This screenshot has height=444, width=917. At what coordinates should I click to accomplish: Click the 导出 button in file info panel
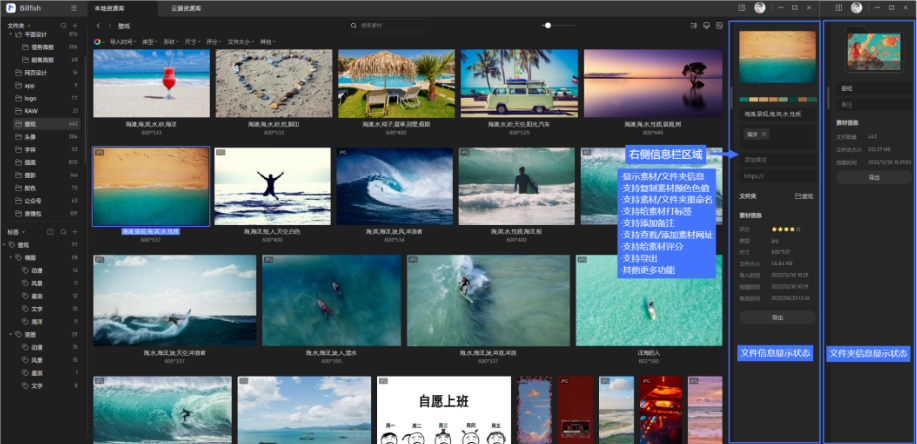tap(777, 317)
